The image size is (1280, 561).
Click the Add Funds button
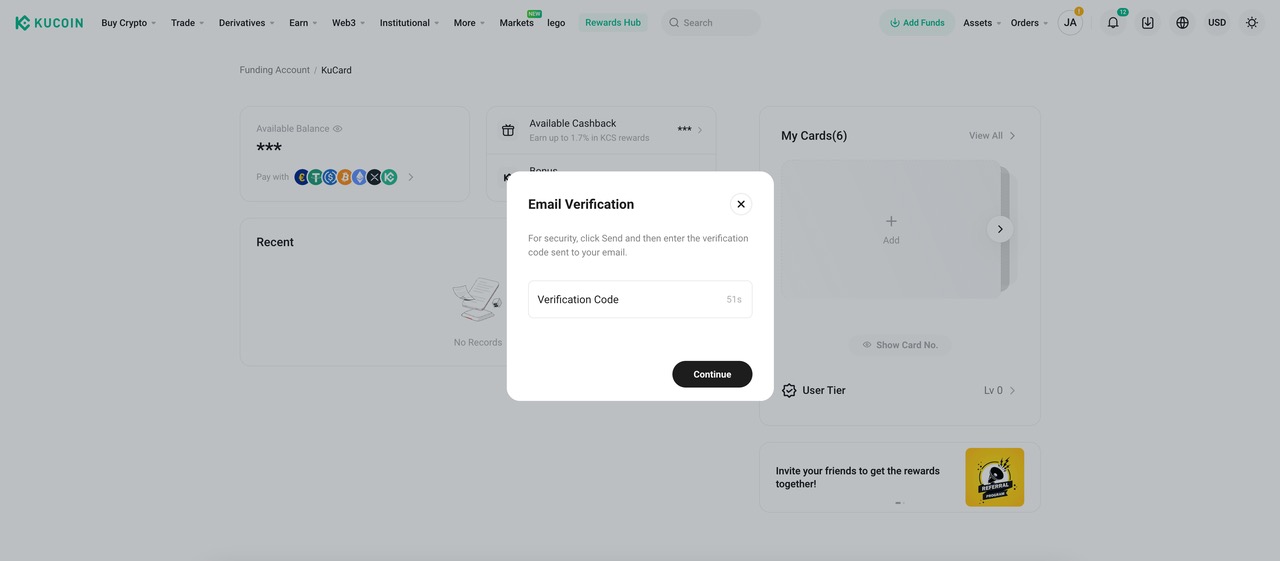917,22
